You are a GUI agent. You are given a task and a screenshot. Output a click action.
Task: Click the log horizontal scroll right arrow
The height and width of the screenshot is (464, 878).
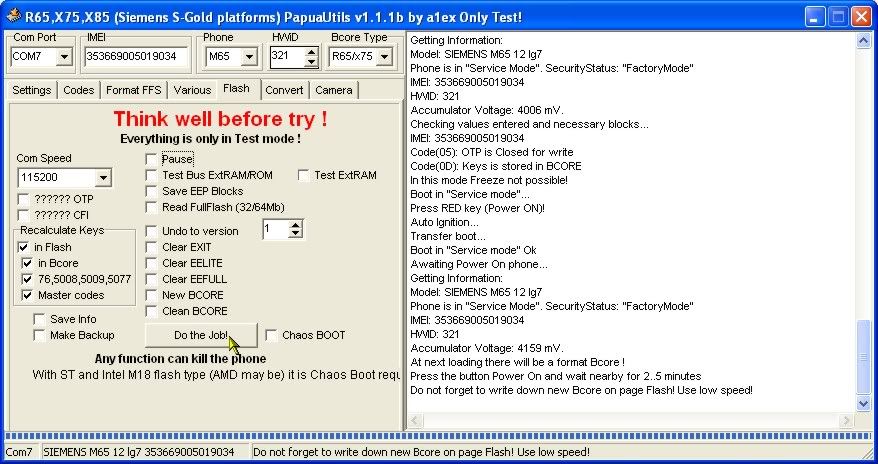(x=846, y=420)
